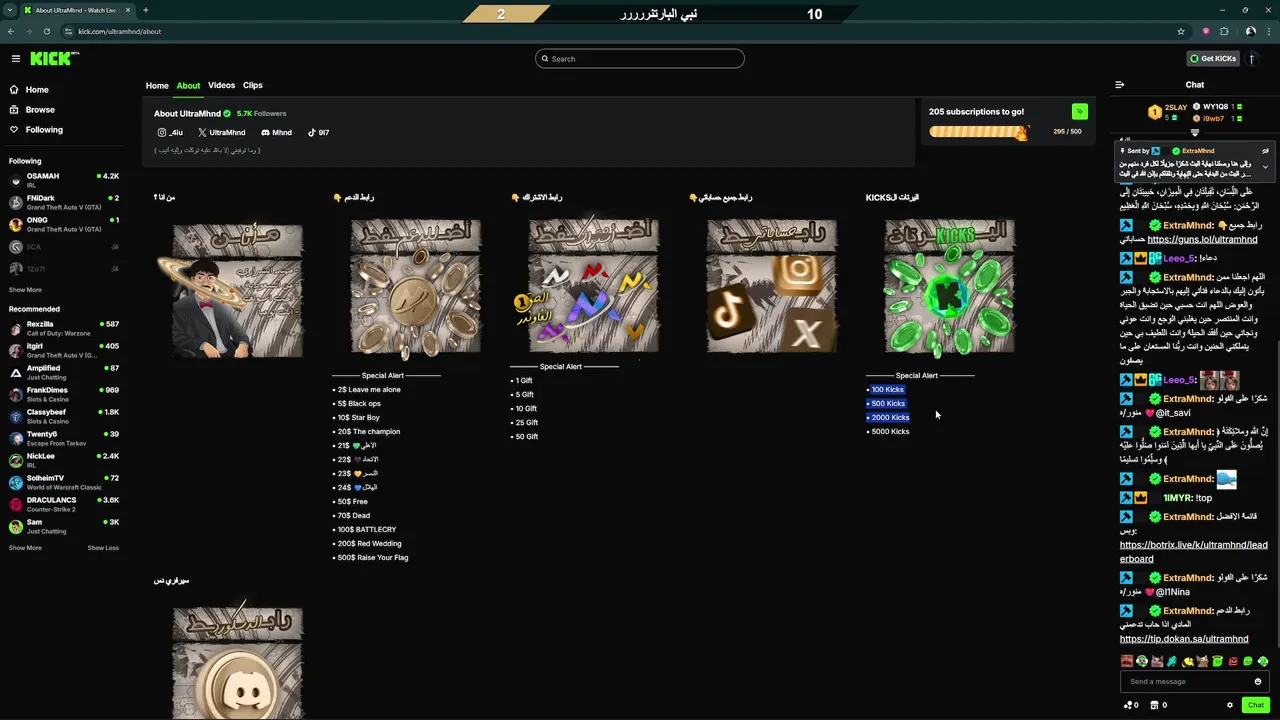Screen dimensions: 1280x720
Task: Click the "100$ BATTLECRY" alert text
Action: (367, 530)
